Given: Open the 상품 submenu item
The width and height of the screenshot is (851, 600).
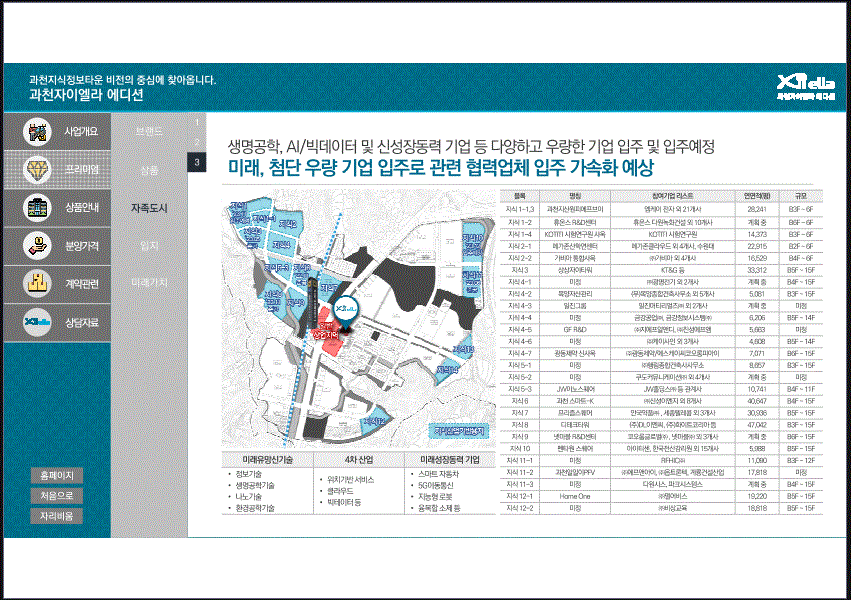Looking at the screenshot, I should click(x=149, y=170).
